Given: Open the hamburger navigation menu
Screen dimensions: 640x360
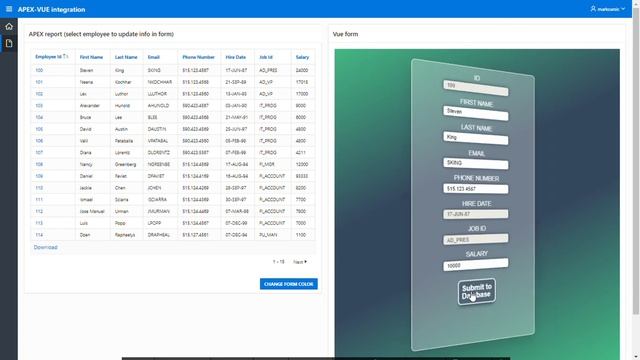Looking at the screenshot, I should click(9, 9).
